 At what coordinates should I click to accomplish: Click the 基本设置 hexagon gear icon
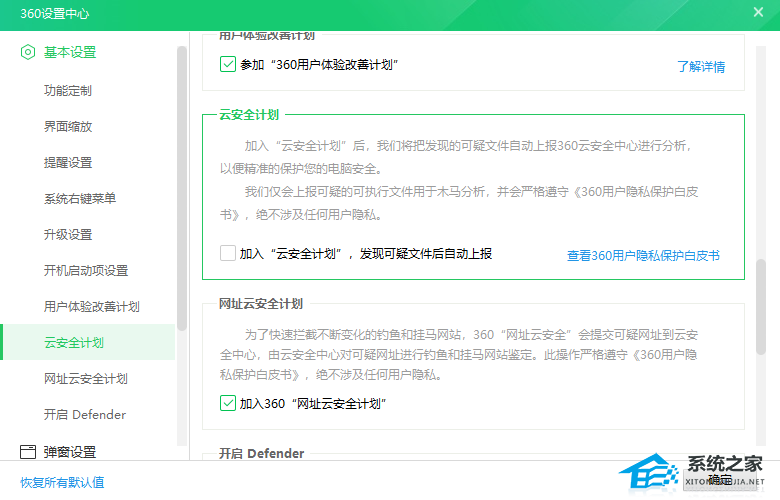pyautogui.click(x=28, y=52)
